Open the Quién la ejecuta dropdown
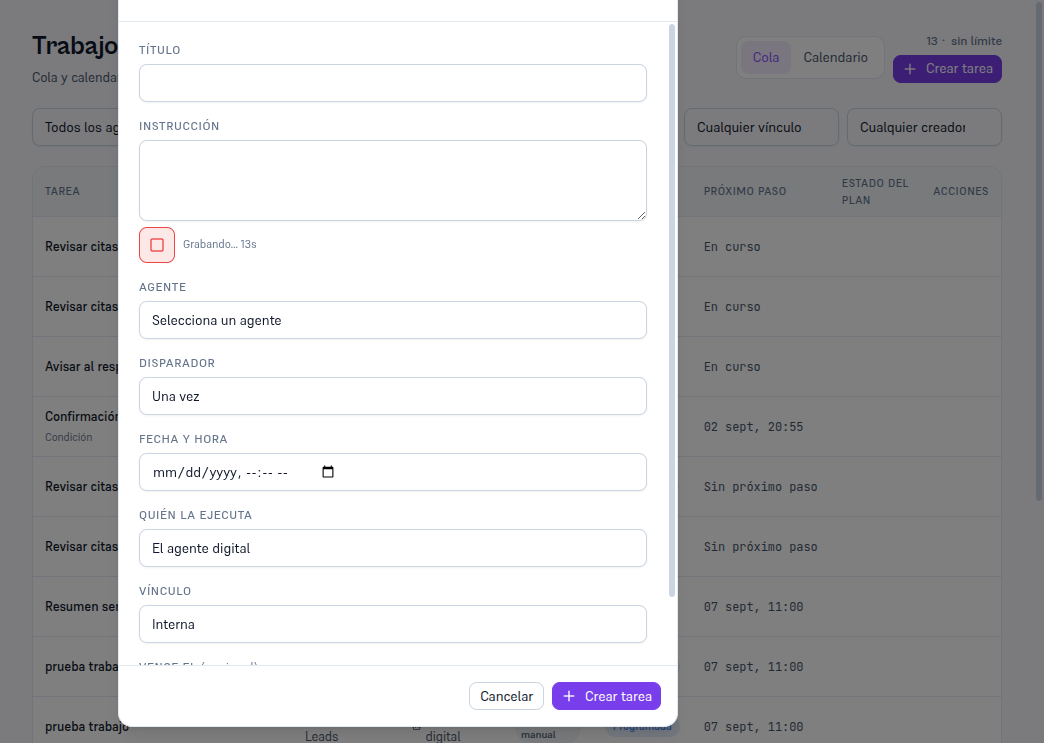The width and height of the screenshot is (1044, 743). point(393,548)
